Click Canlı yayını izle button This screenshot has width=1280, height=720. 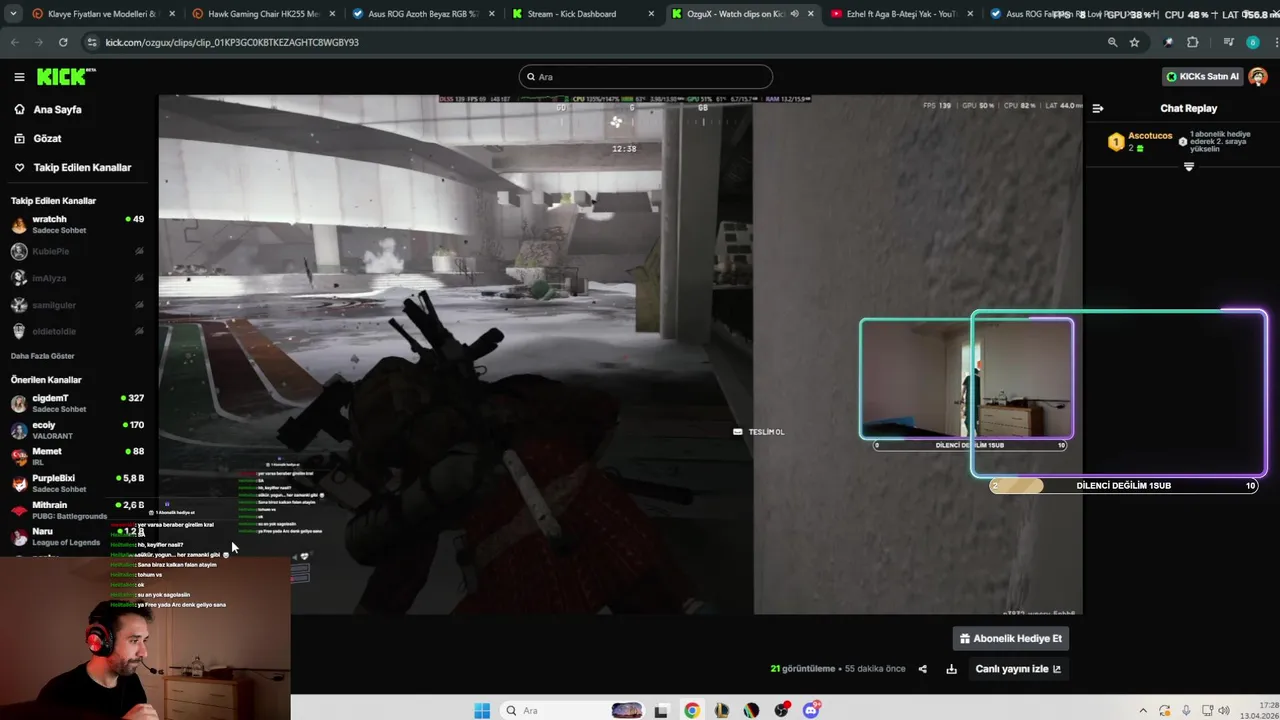pyautogui.click(x=1018, y=669)
